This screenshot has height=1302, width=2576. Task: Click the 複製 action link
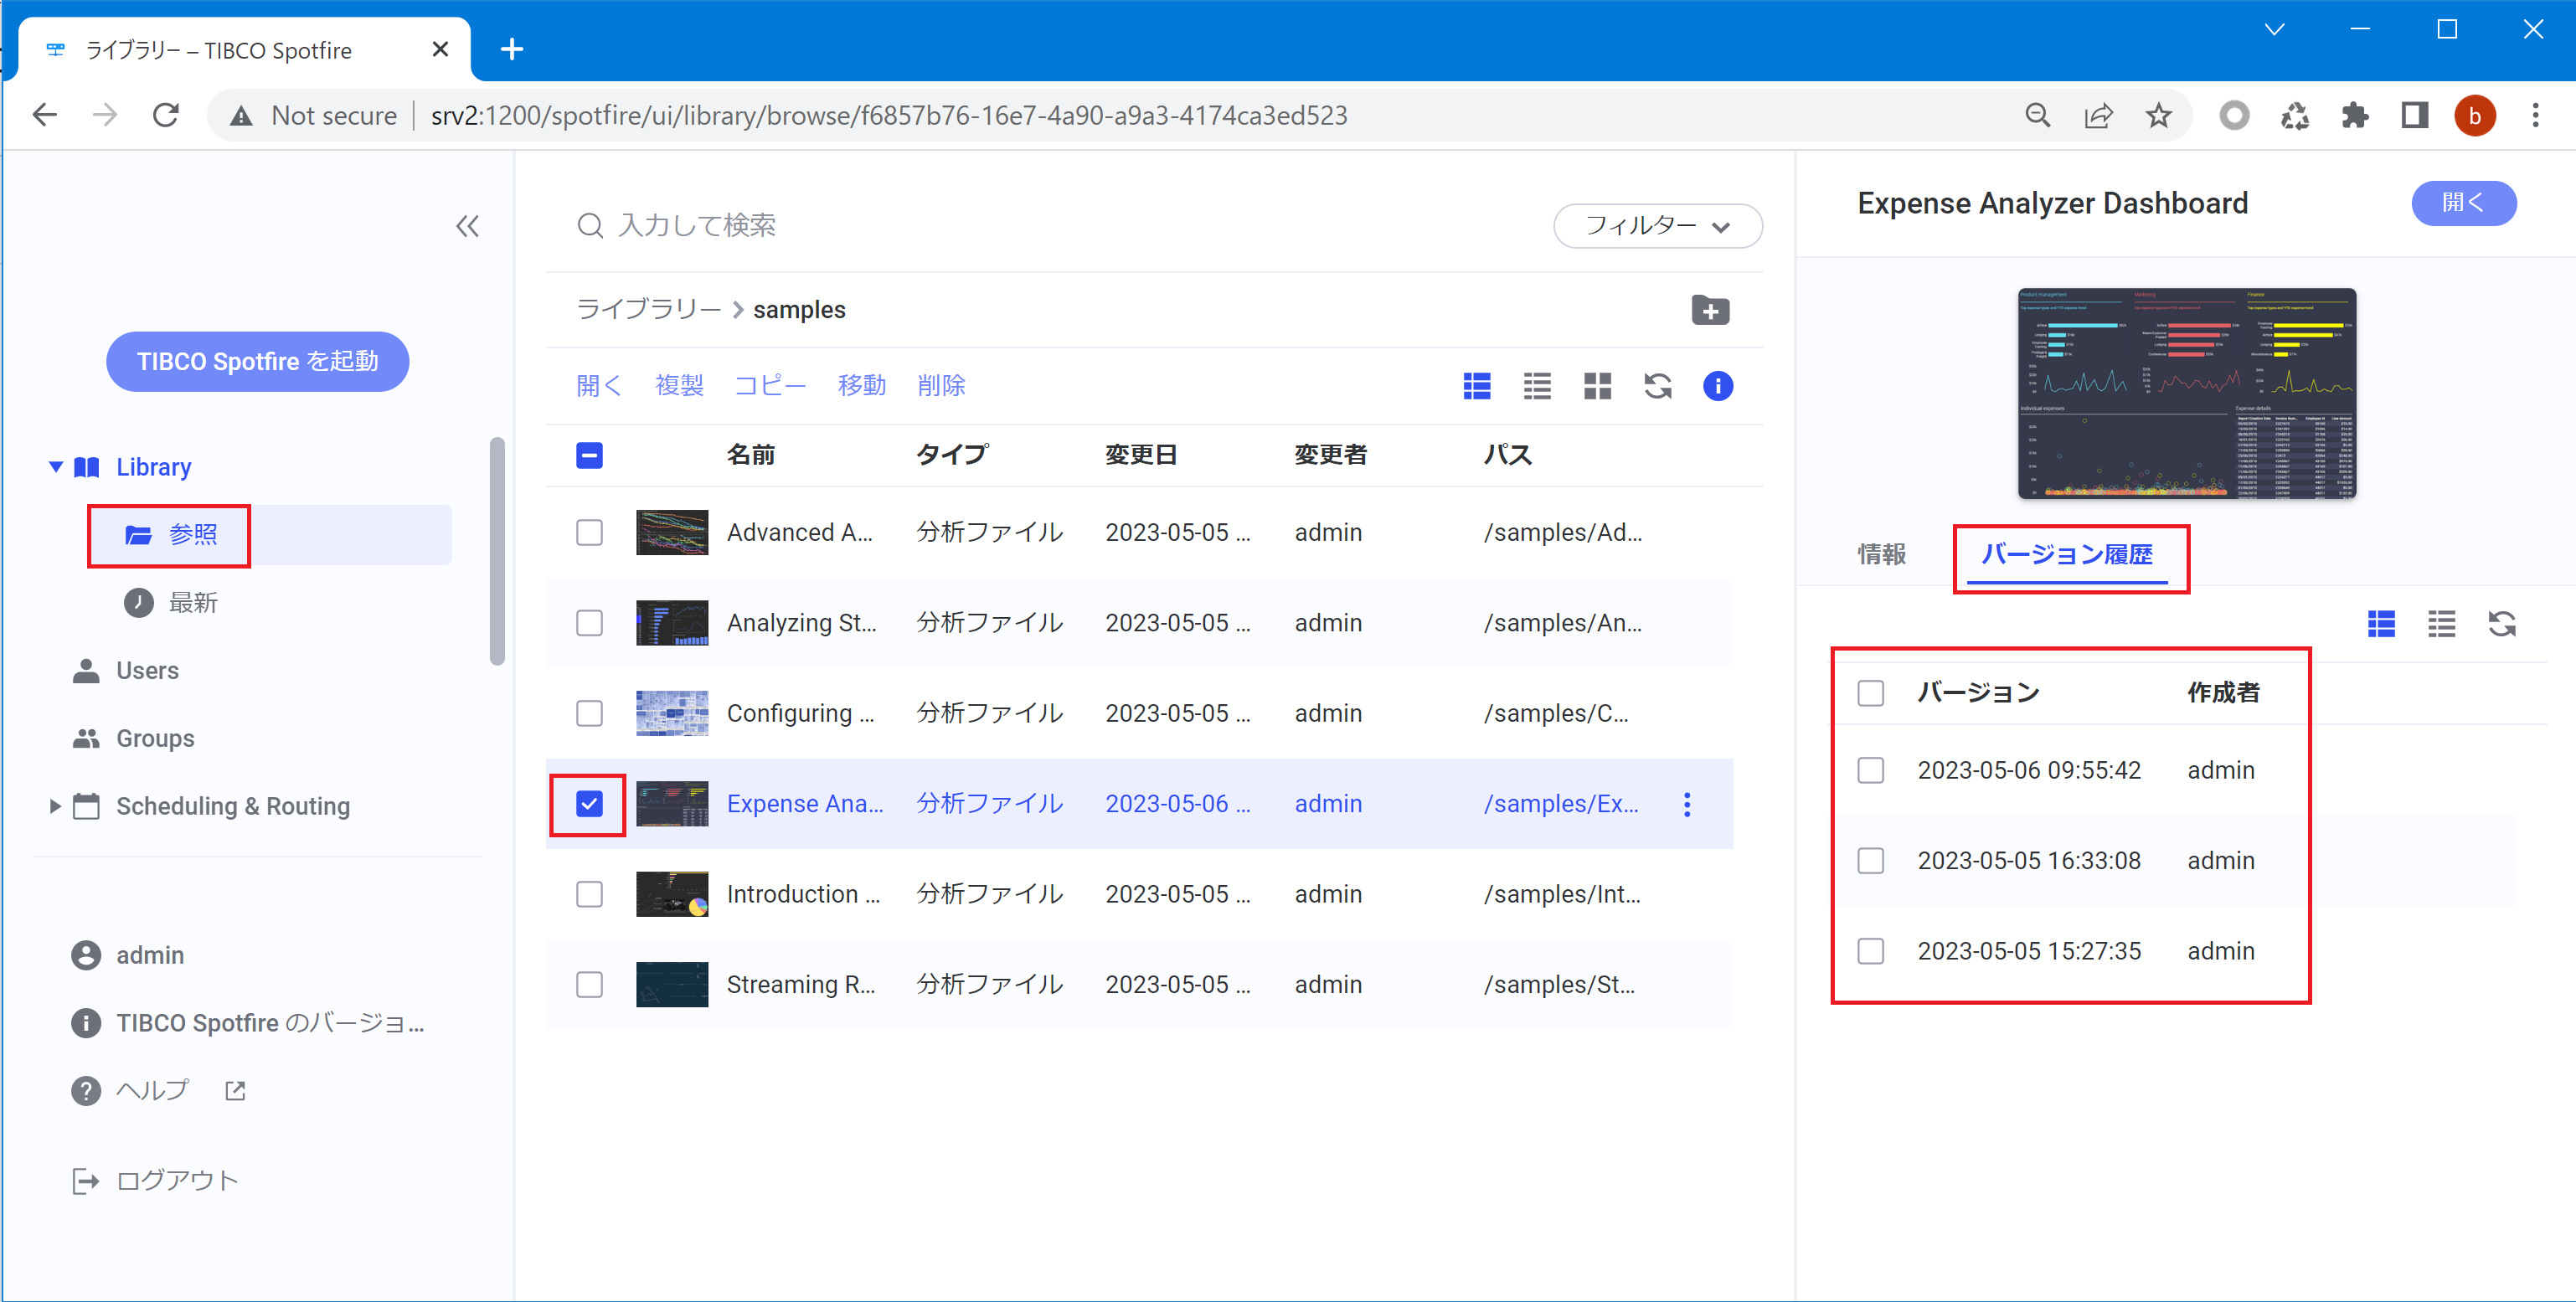[679, 386]
